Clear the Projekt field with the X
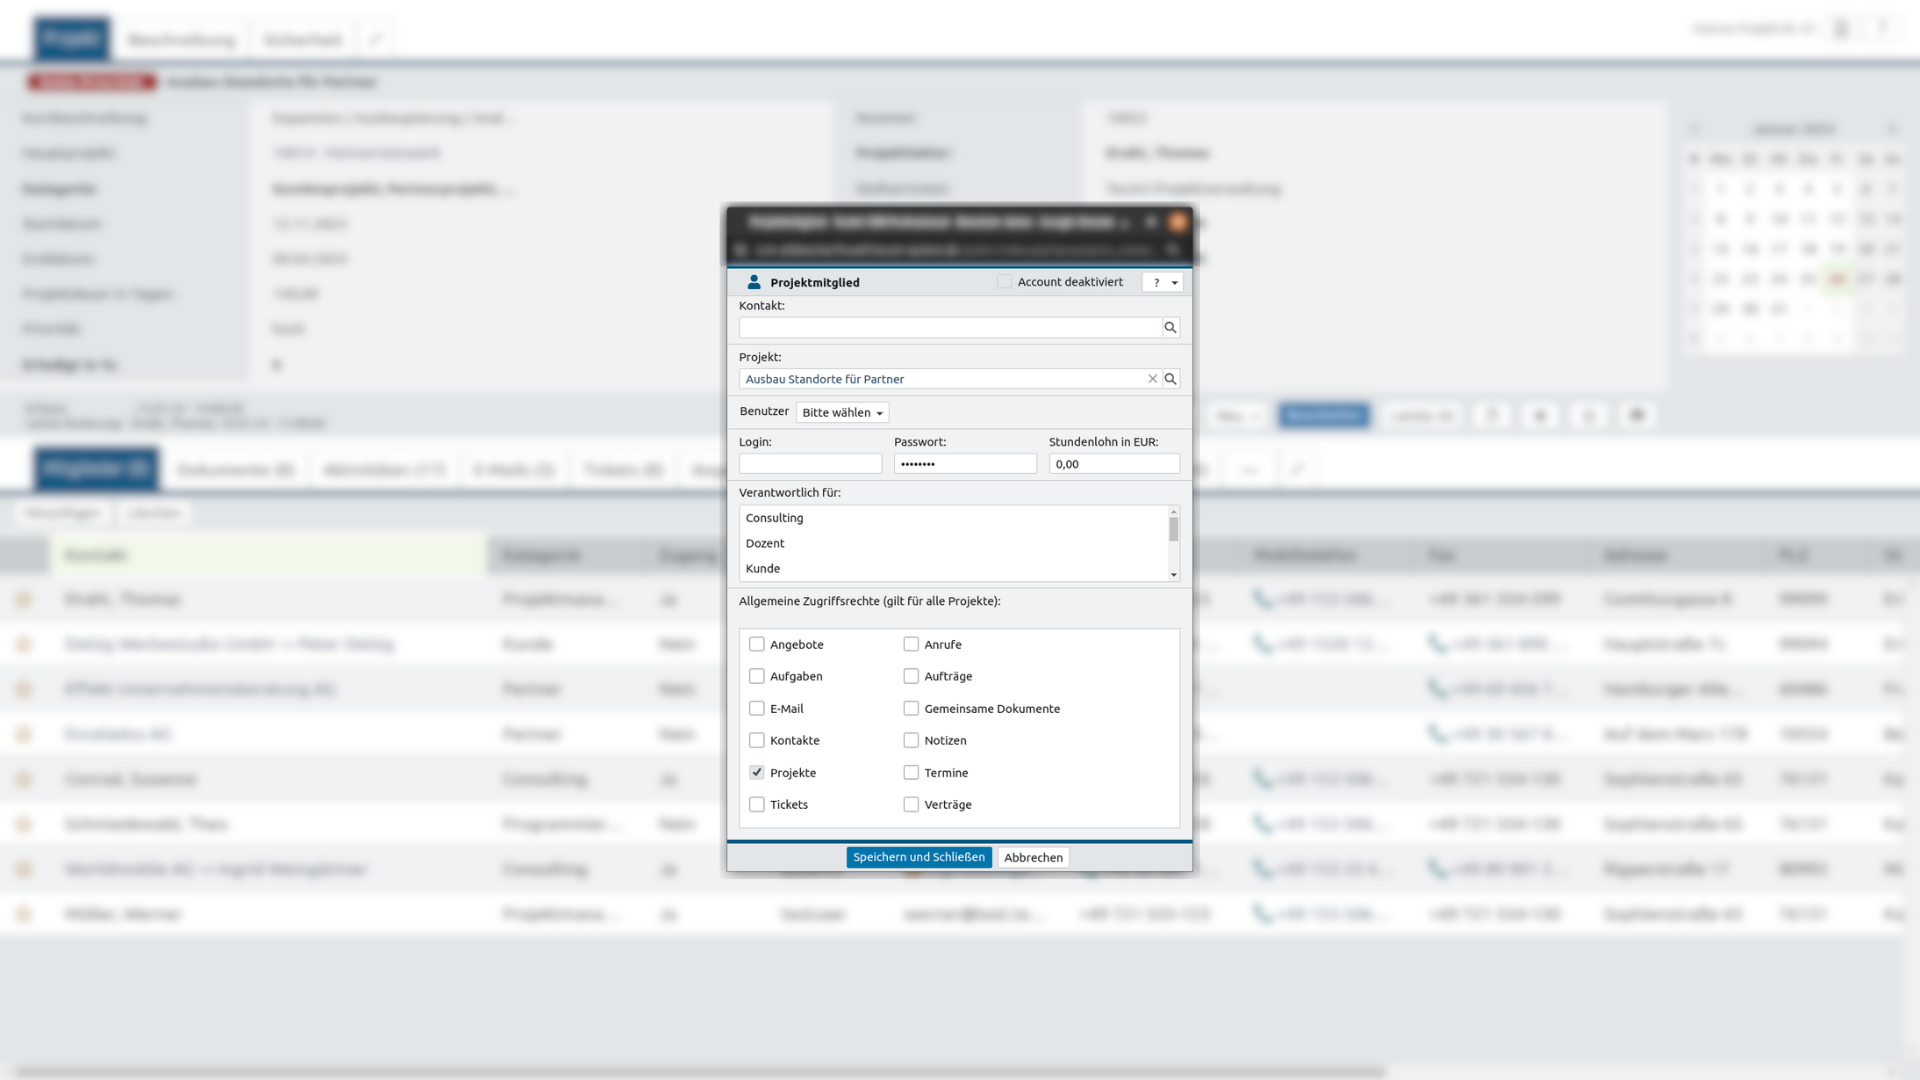1920x1080 pixels. (1152, 379)
